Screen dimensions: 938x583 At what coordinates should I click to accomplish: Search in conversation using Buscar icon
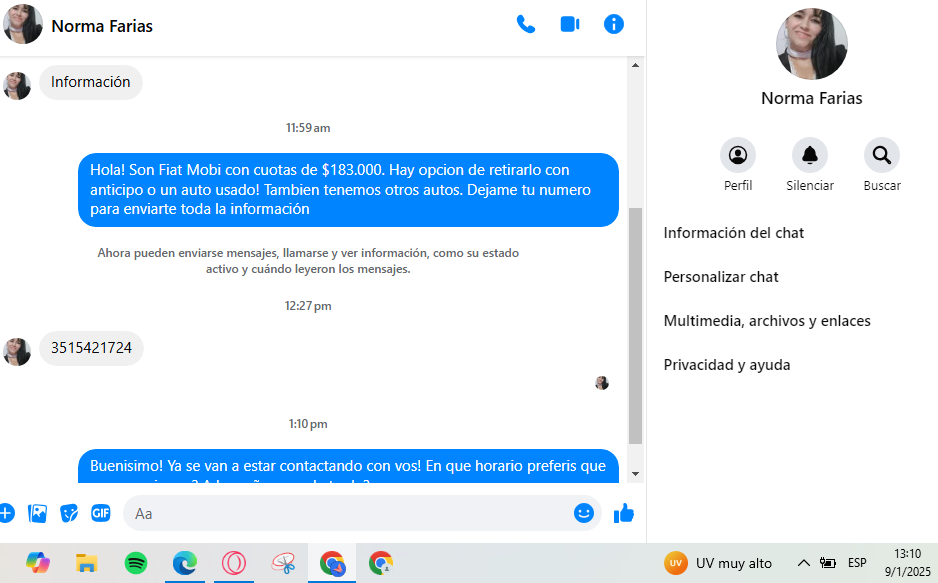click(x=882, y=155)
